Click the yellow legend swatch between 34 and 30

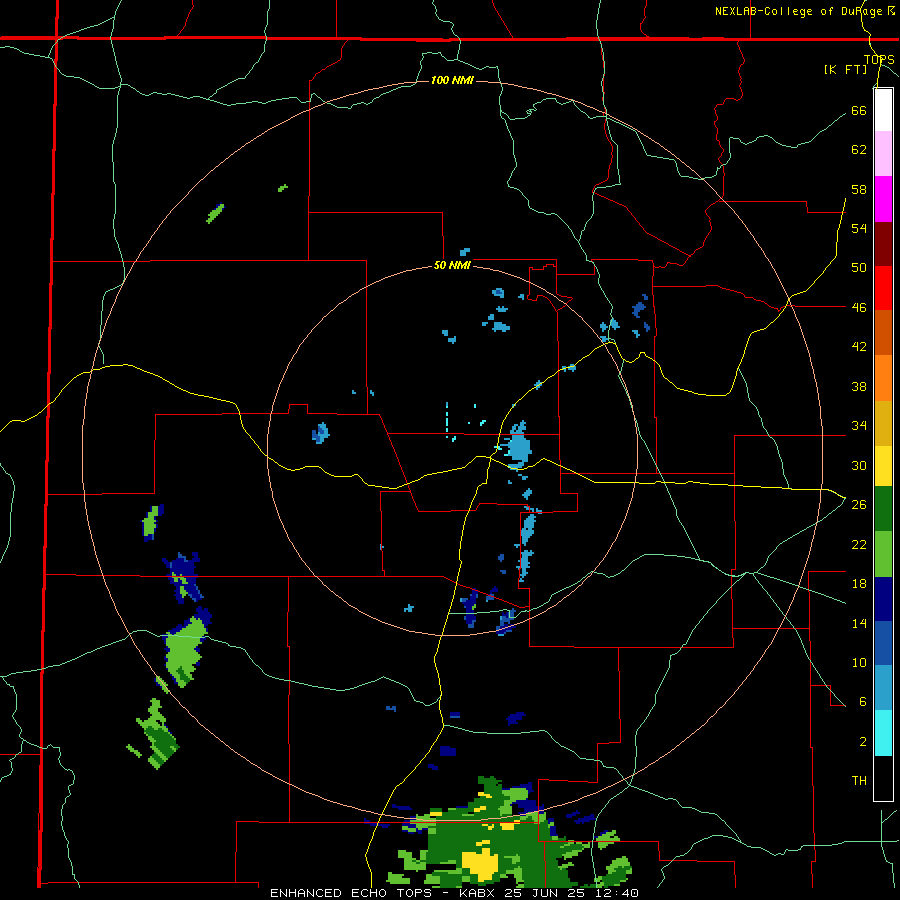[883, 465]
